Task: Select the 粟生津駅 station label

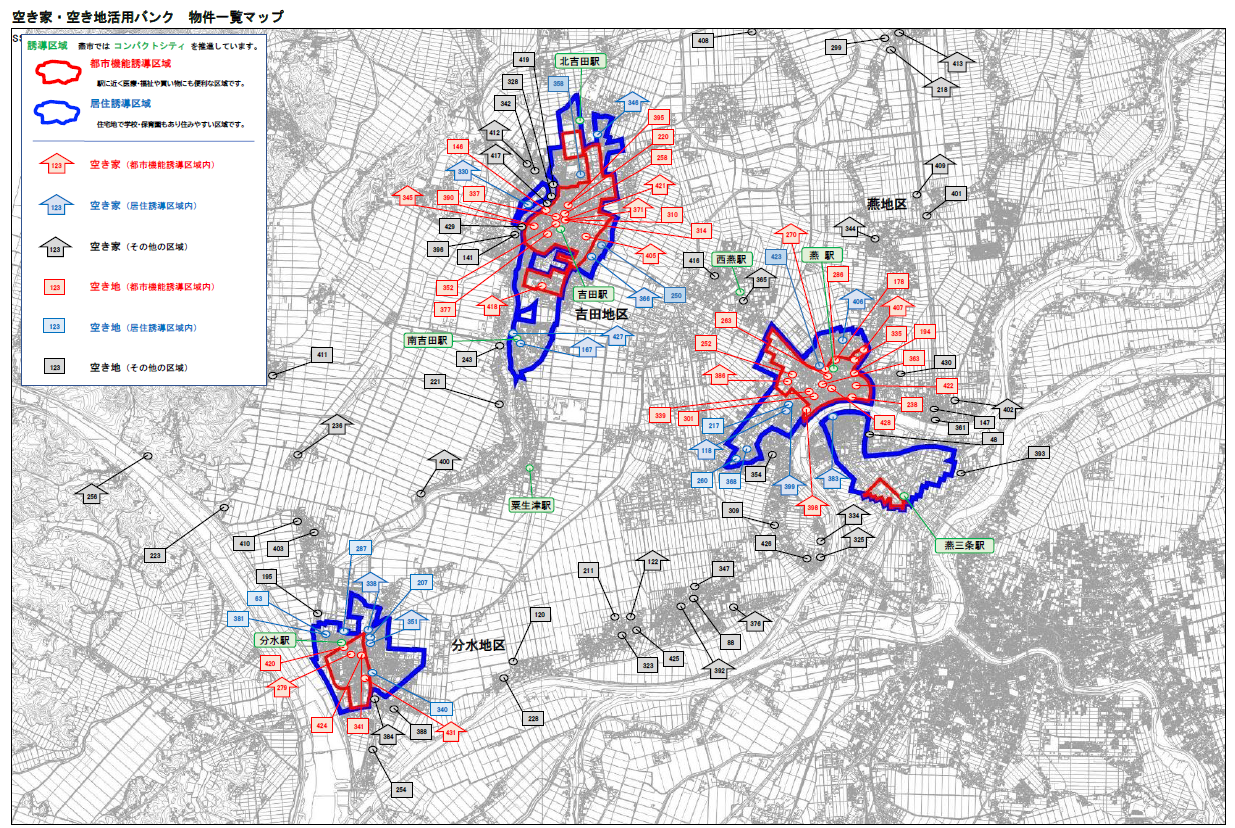Action: tap(529, 505)
